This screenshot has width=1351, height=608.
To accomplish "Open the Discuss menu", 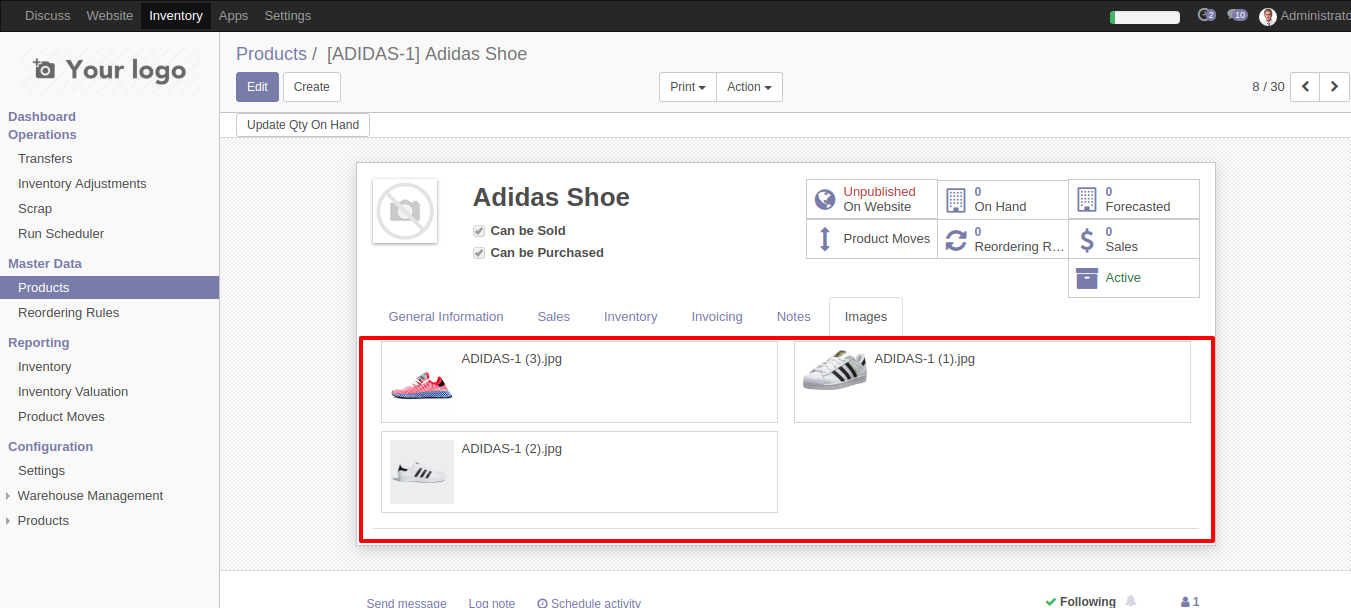I will point(48,16).
